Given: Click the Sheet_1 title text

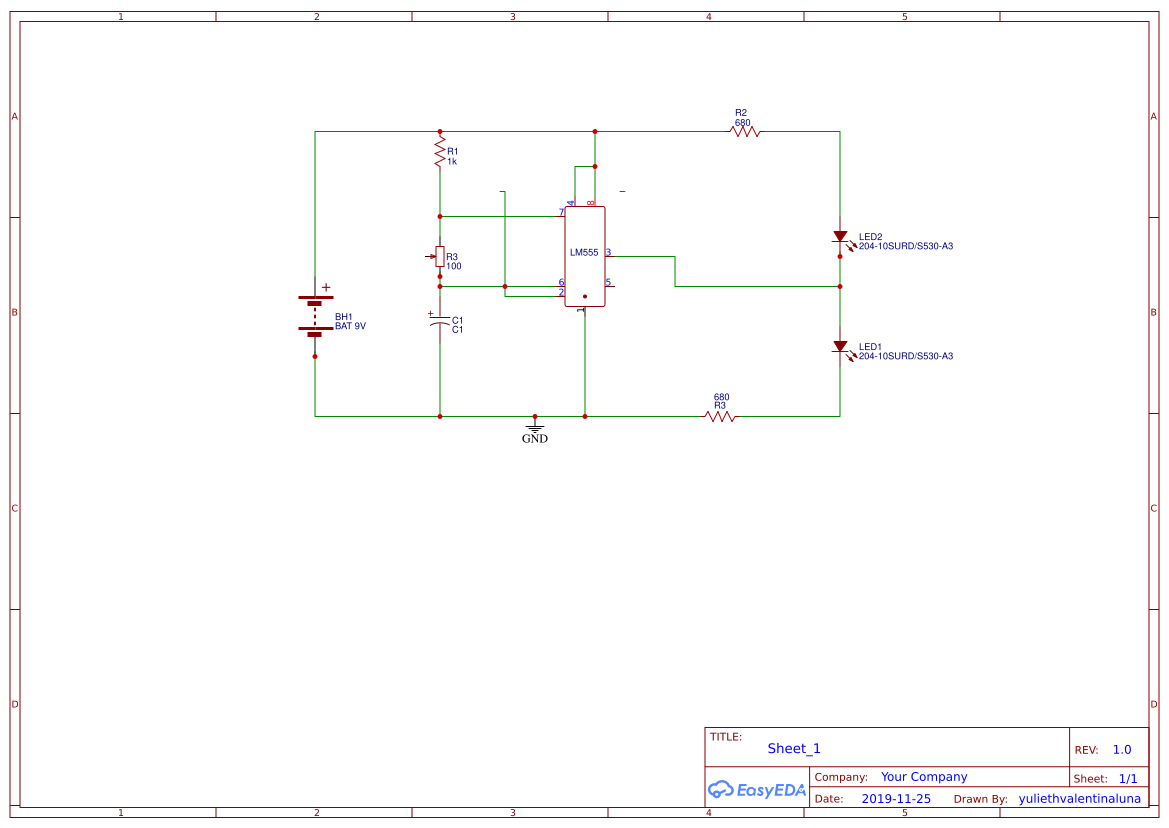Looking at the screenshot, I should point(793,748).
